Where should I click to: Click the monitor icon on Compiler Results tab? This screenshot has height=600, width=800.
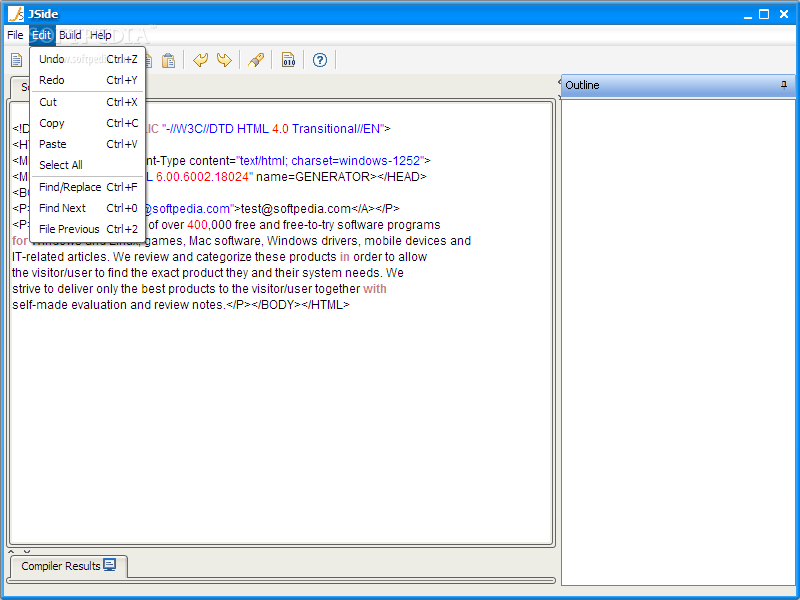[110, 565]
